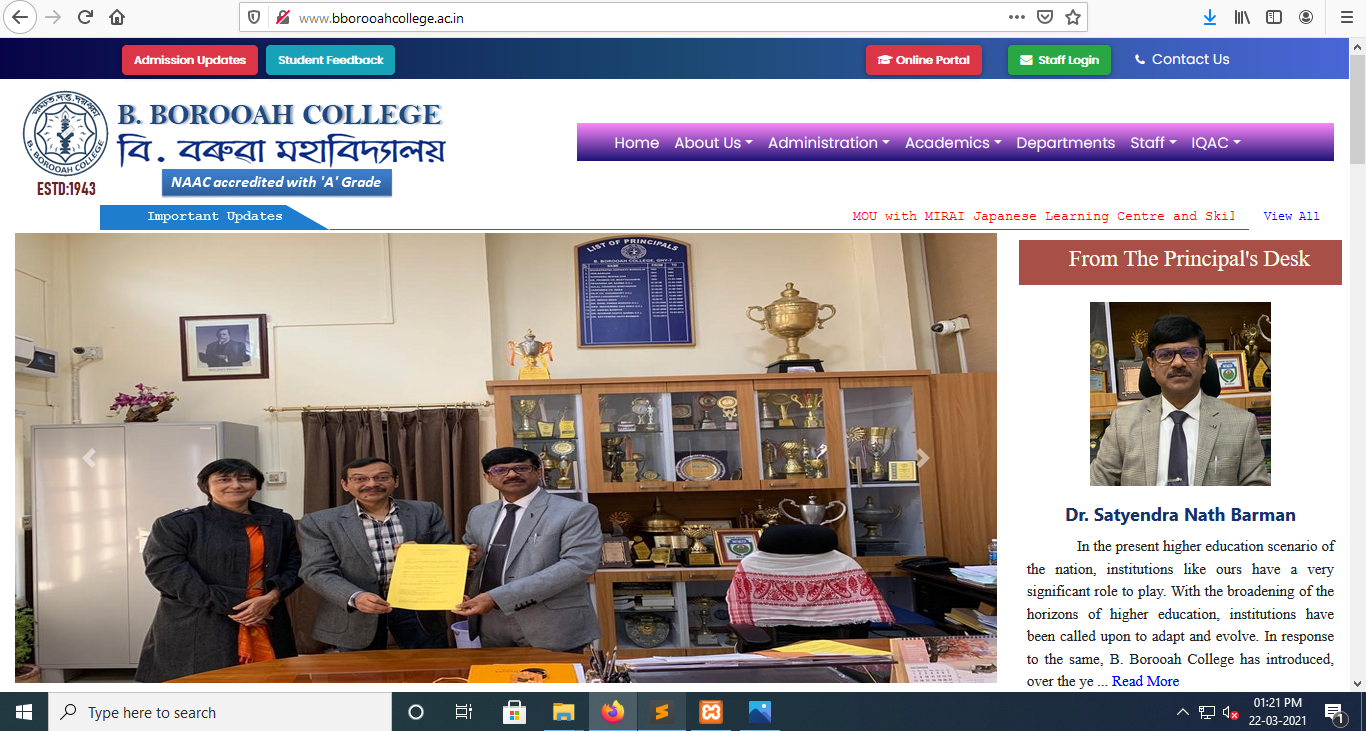Click the network tray icon
Screen dimensions: 1366x731
pyautogui.click(x=1207, y=713)
